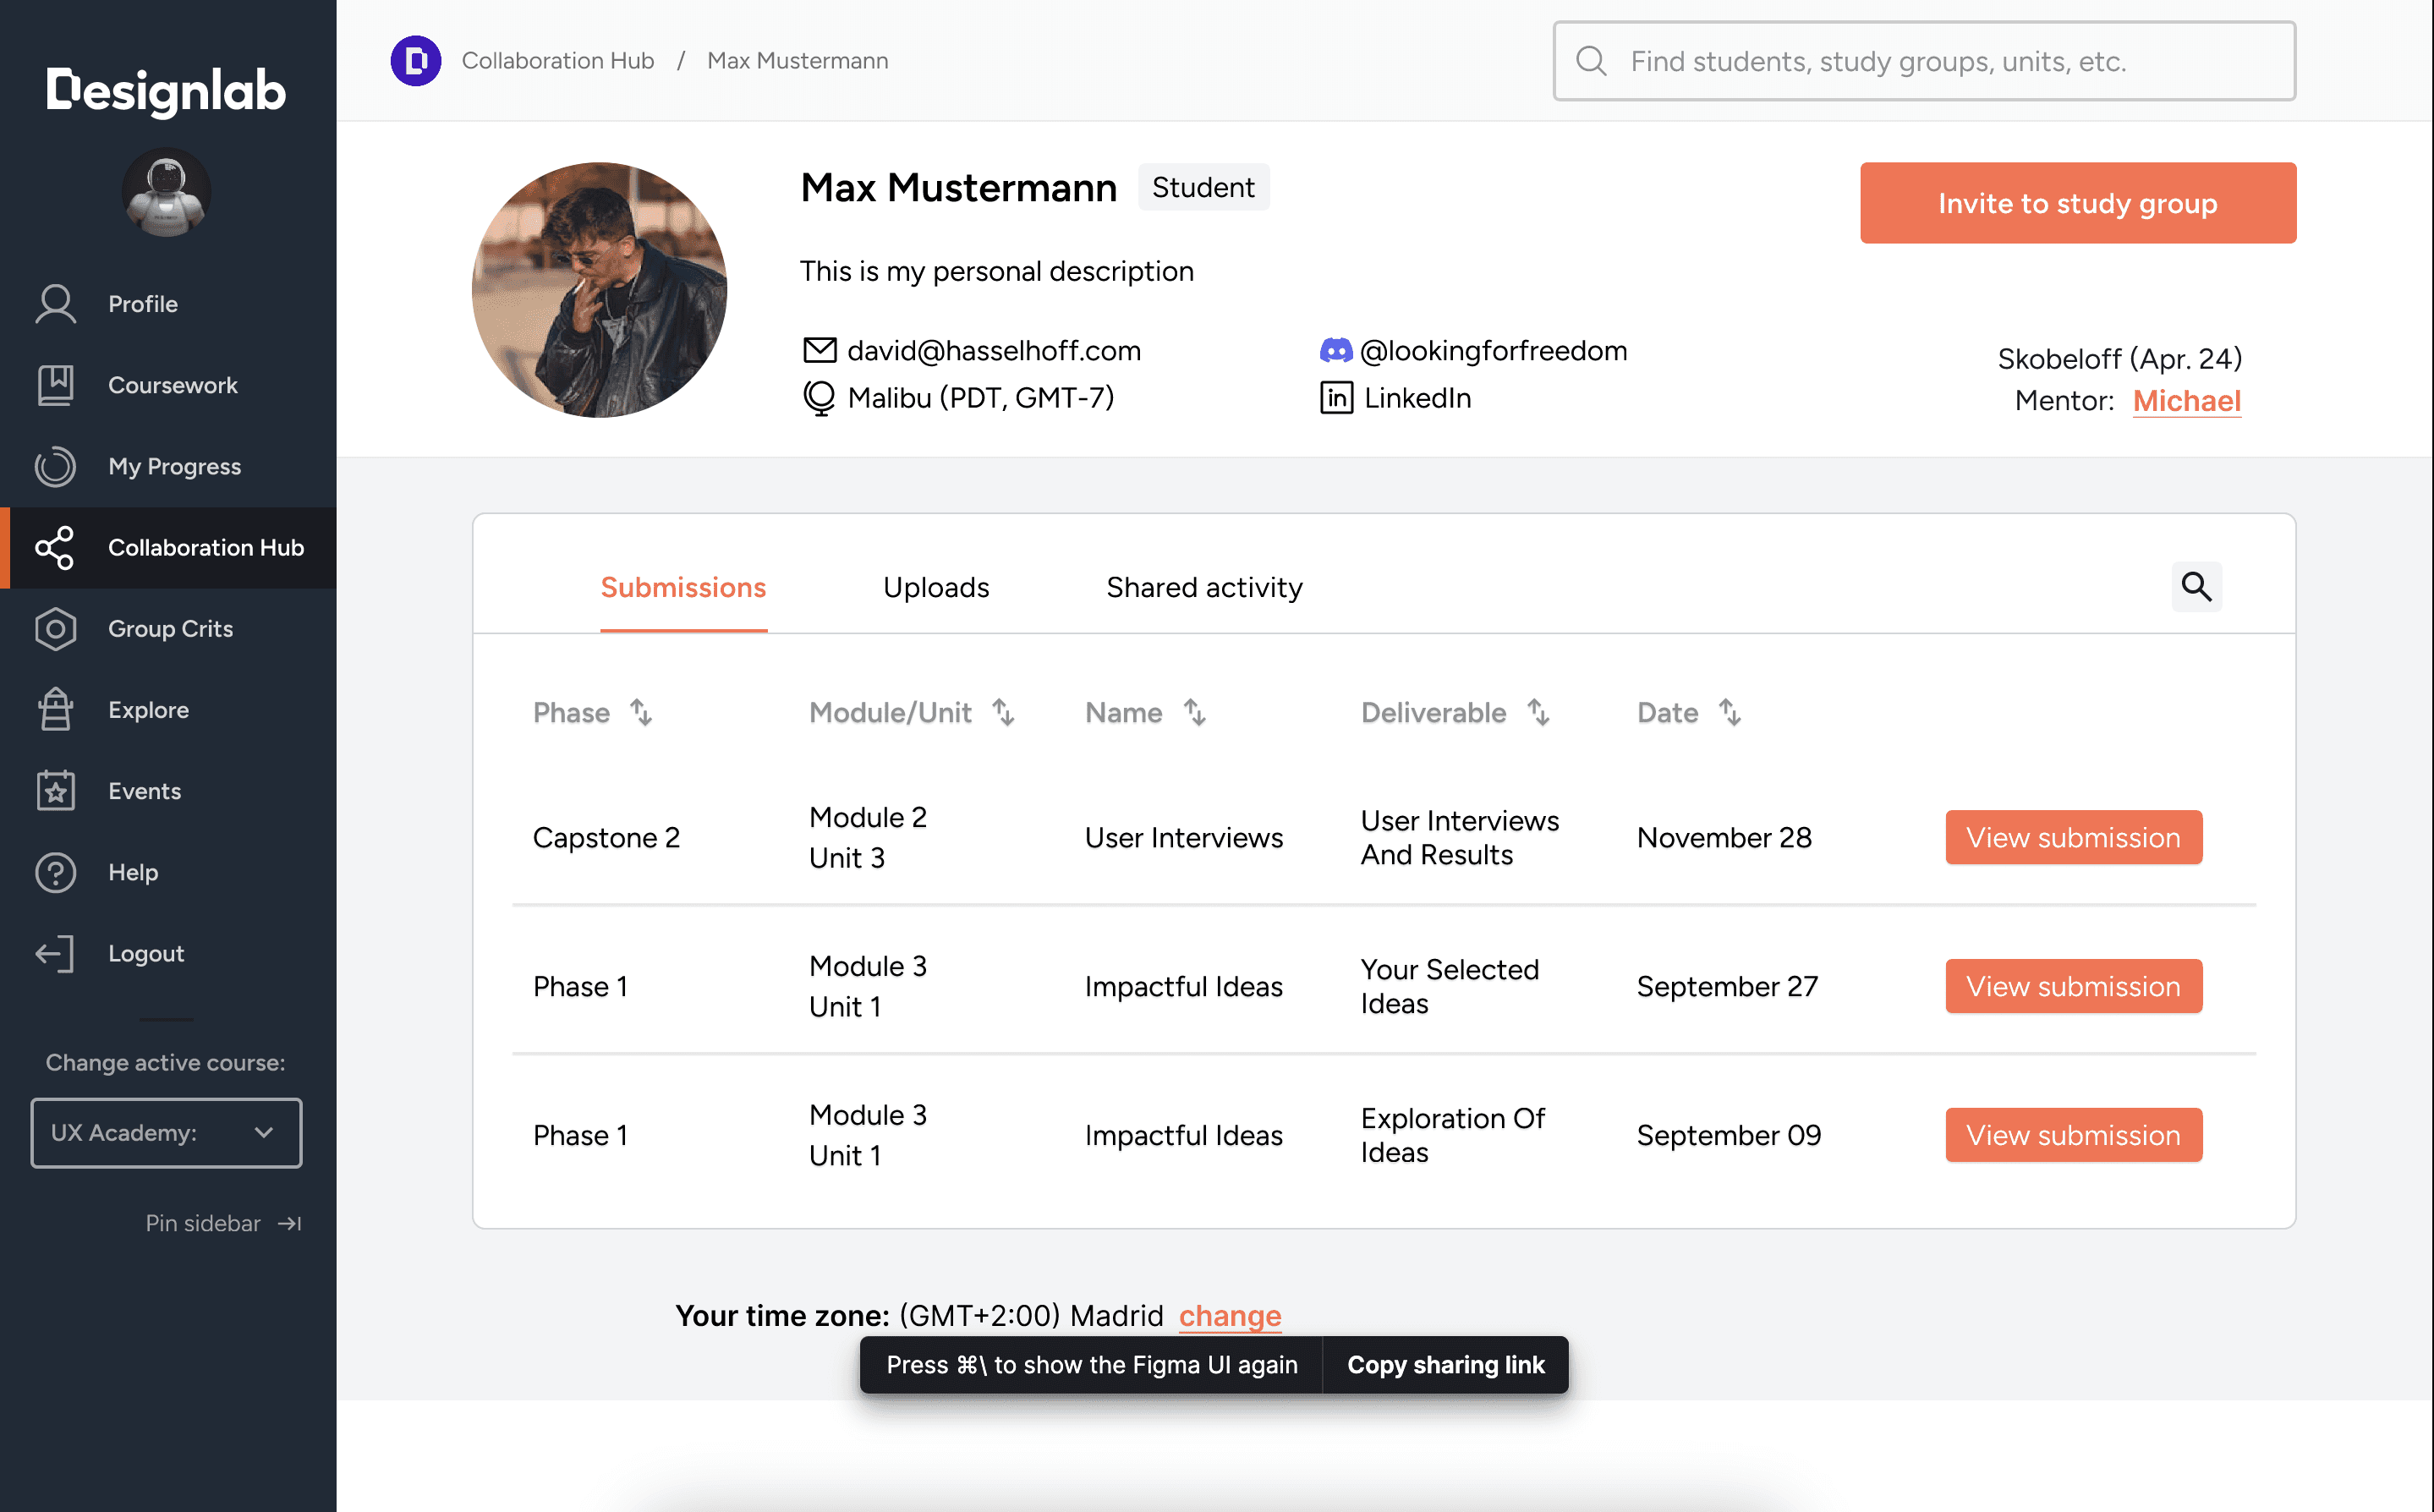The height and width of the screenshot is (1512, 2434).
Task: Sort by Module/Unit column arrows
Action: coord(1003,712)
